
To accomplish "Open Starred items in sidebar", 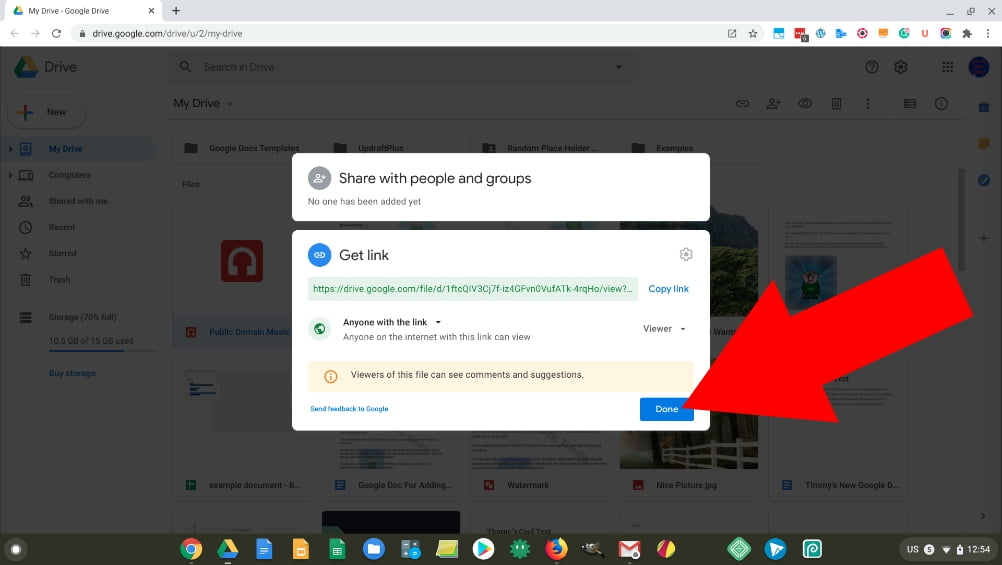I will (62, 254).
